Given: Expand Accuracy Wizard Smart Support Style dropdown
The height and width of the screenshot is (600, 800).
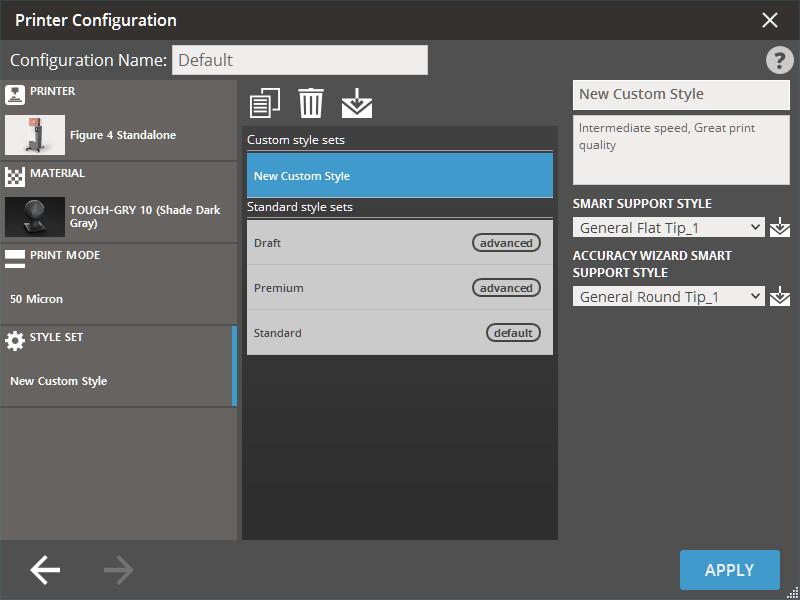Looking at the screenshot, I should [668, 297].
